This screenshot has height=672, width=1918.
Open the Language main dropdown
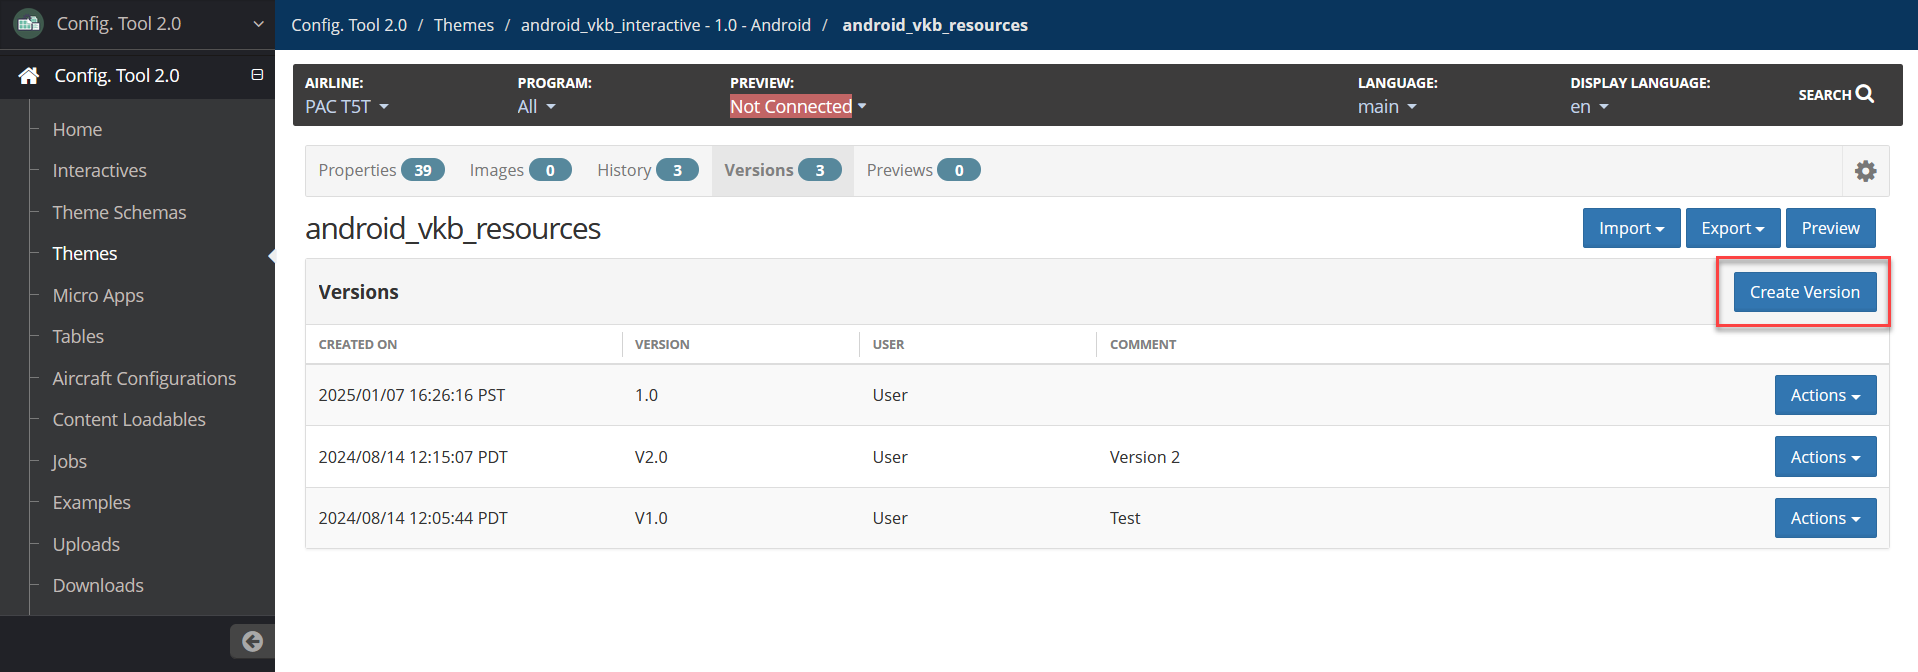pyautogui.click(x=1387, y=106)
